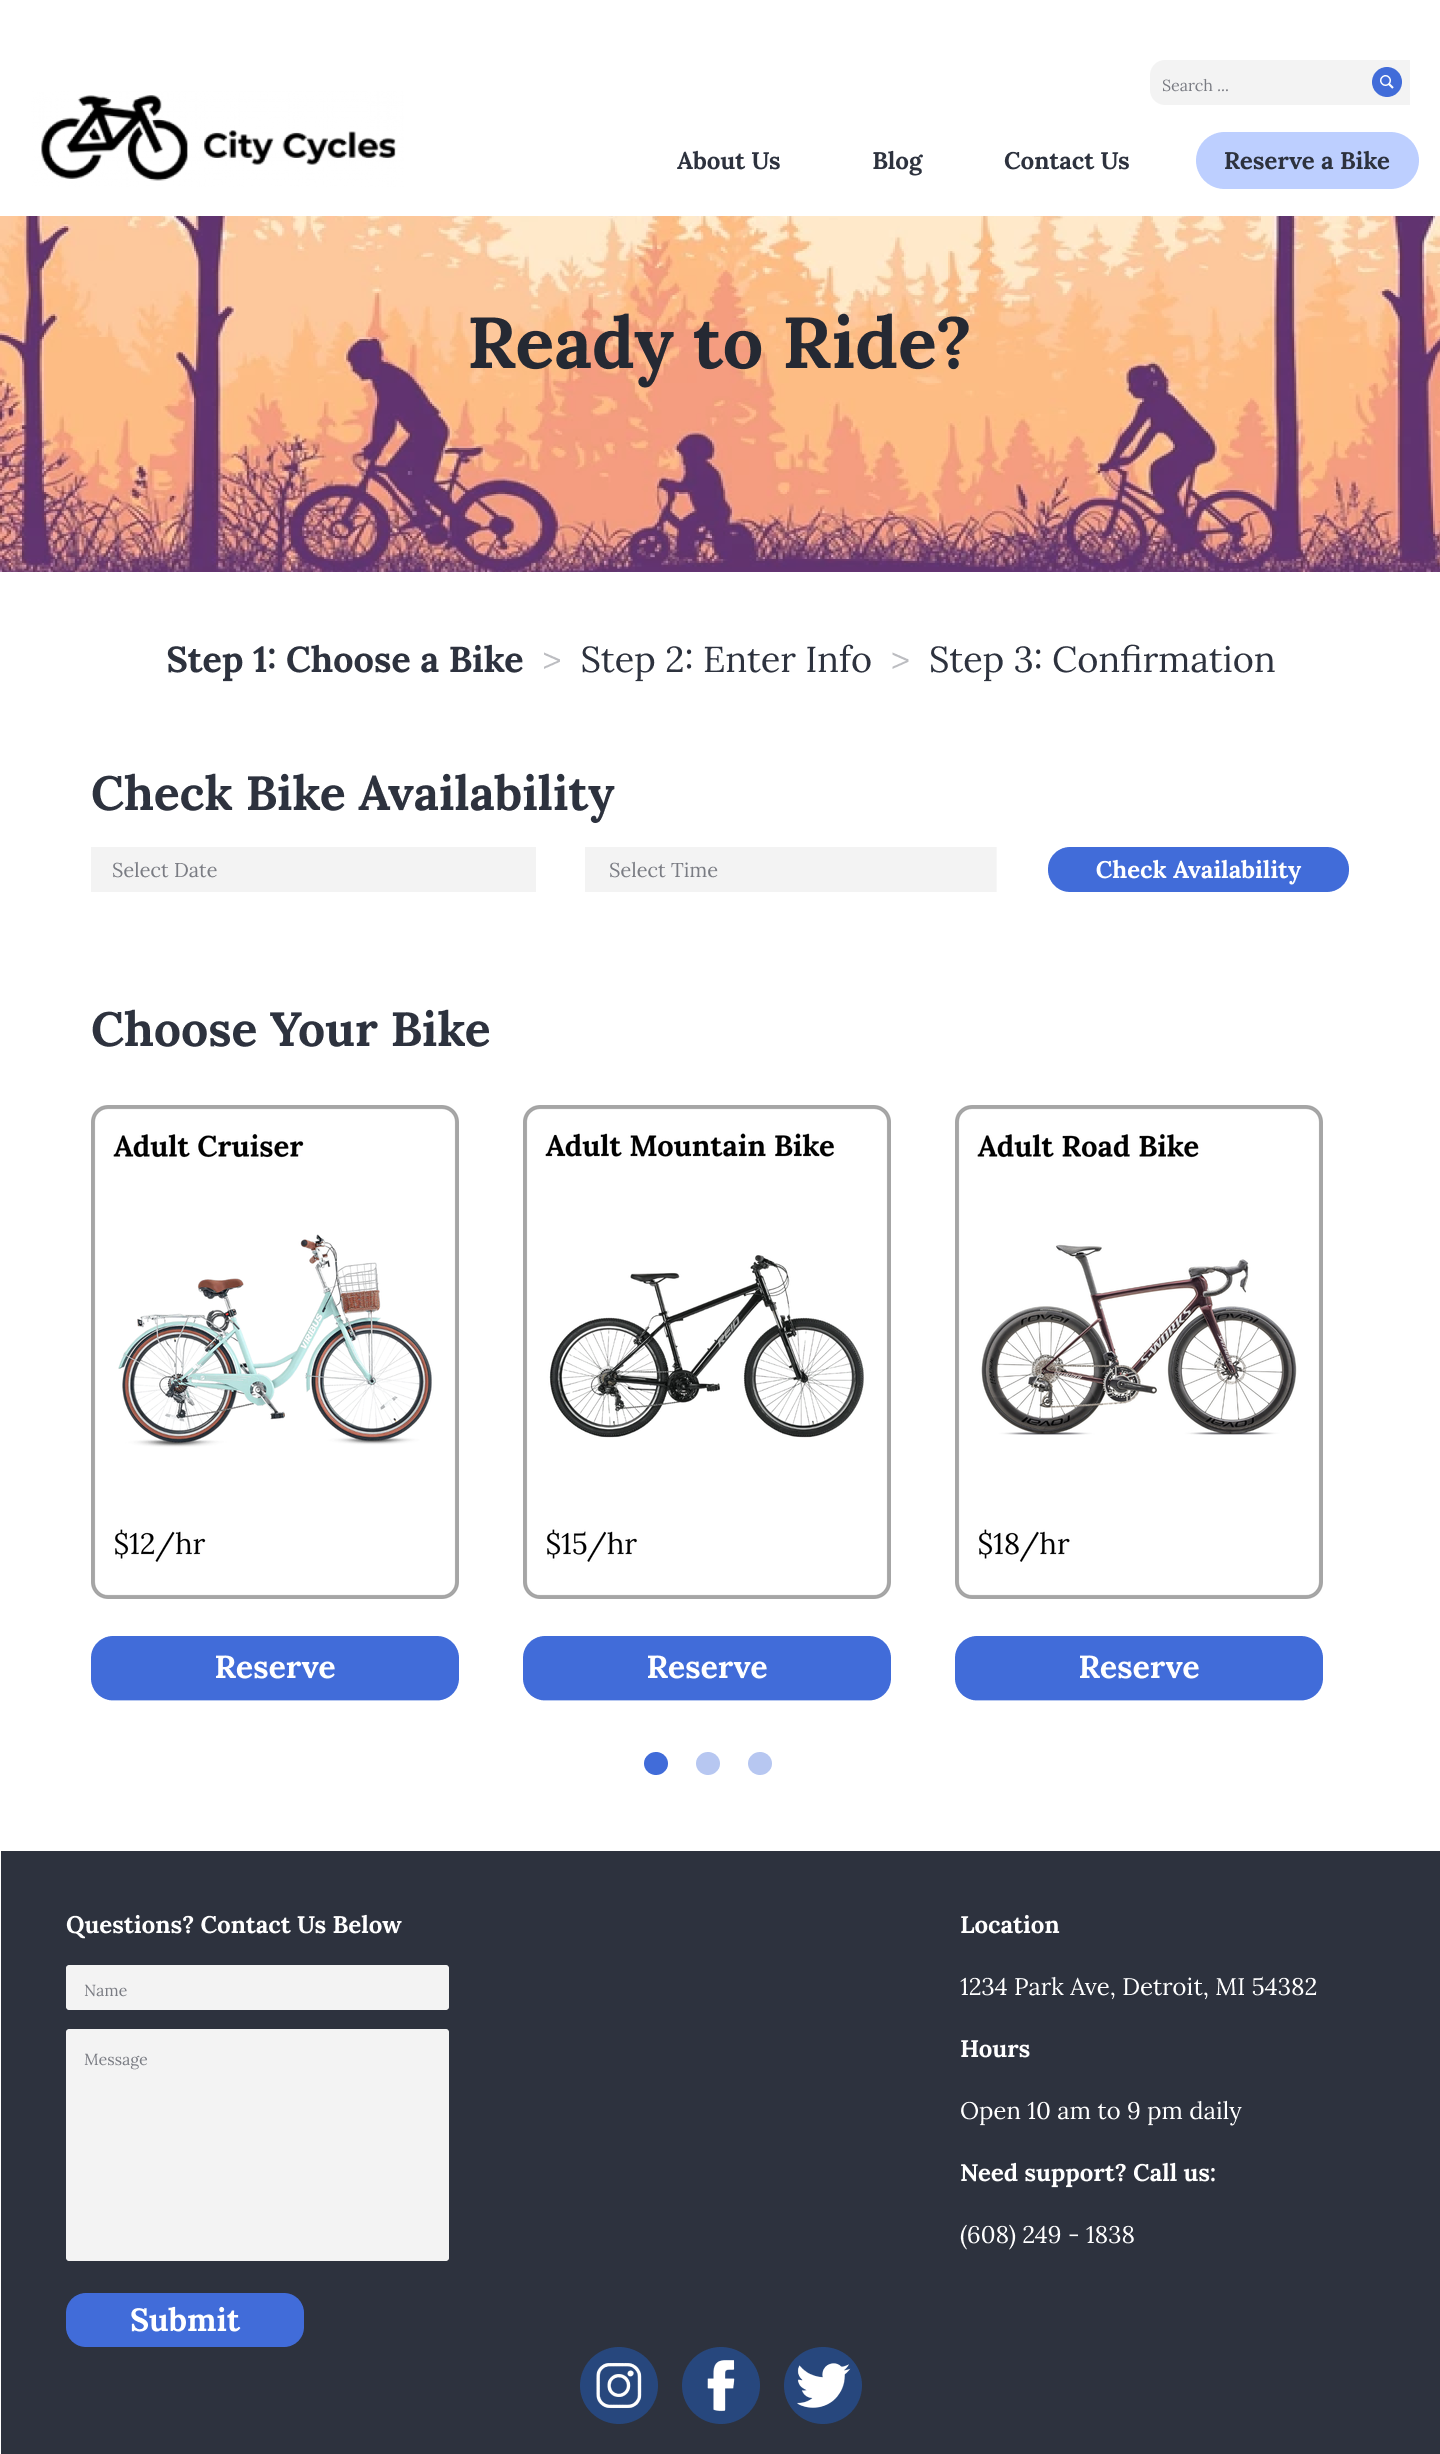Focus the Name input field
Screen dimensions: 1440x2454
(x=257, y=1988)
